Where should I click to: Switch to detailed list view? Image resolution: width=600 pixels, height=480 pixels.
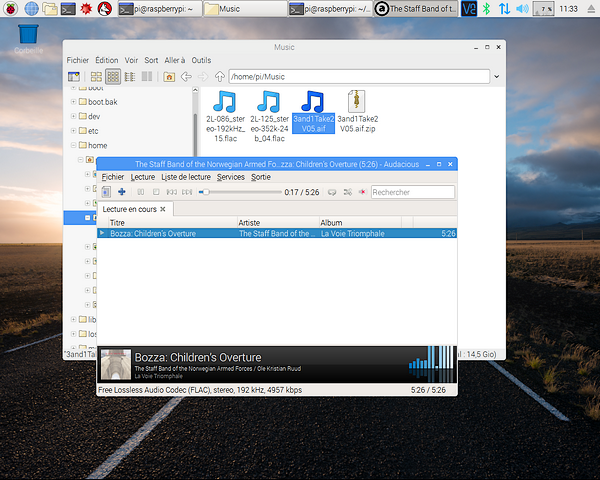pos(130,77)
